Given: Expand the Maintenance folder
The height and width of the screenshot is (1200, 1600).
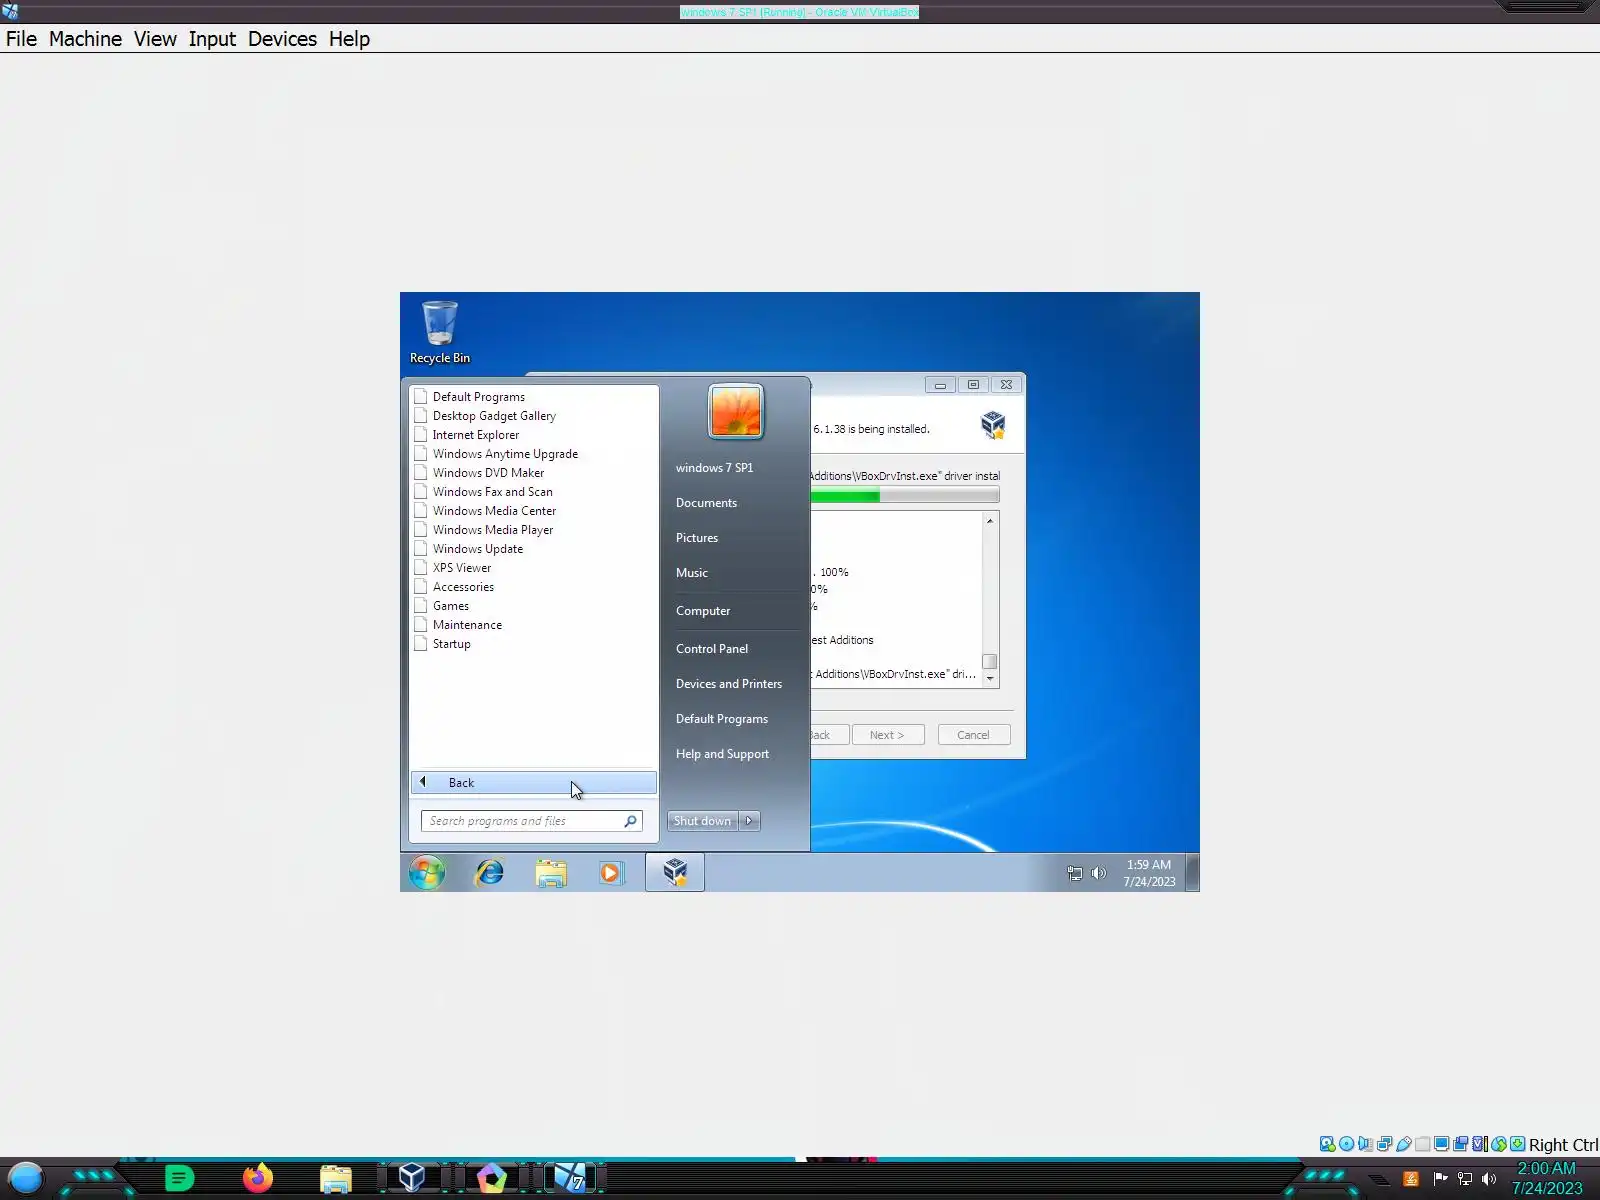Looking at the screenshot, I should tap(467, 625).
